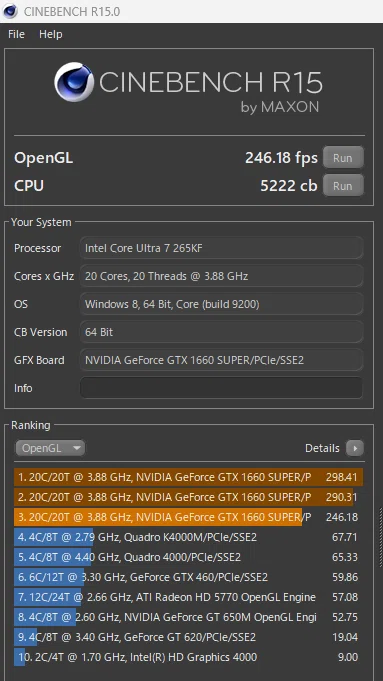The width and height of the screenshot is (383, 681).
Task: Click the Cinebench R15 sphere logo
Action: 74,82
